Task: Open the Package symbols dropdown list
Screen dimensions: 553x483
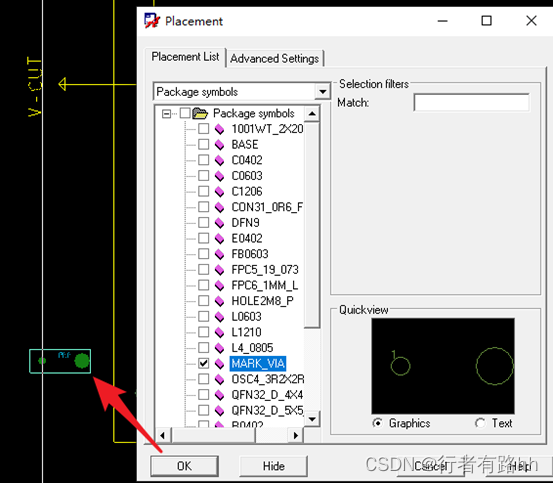Action: click(x=322, y=92)
